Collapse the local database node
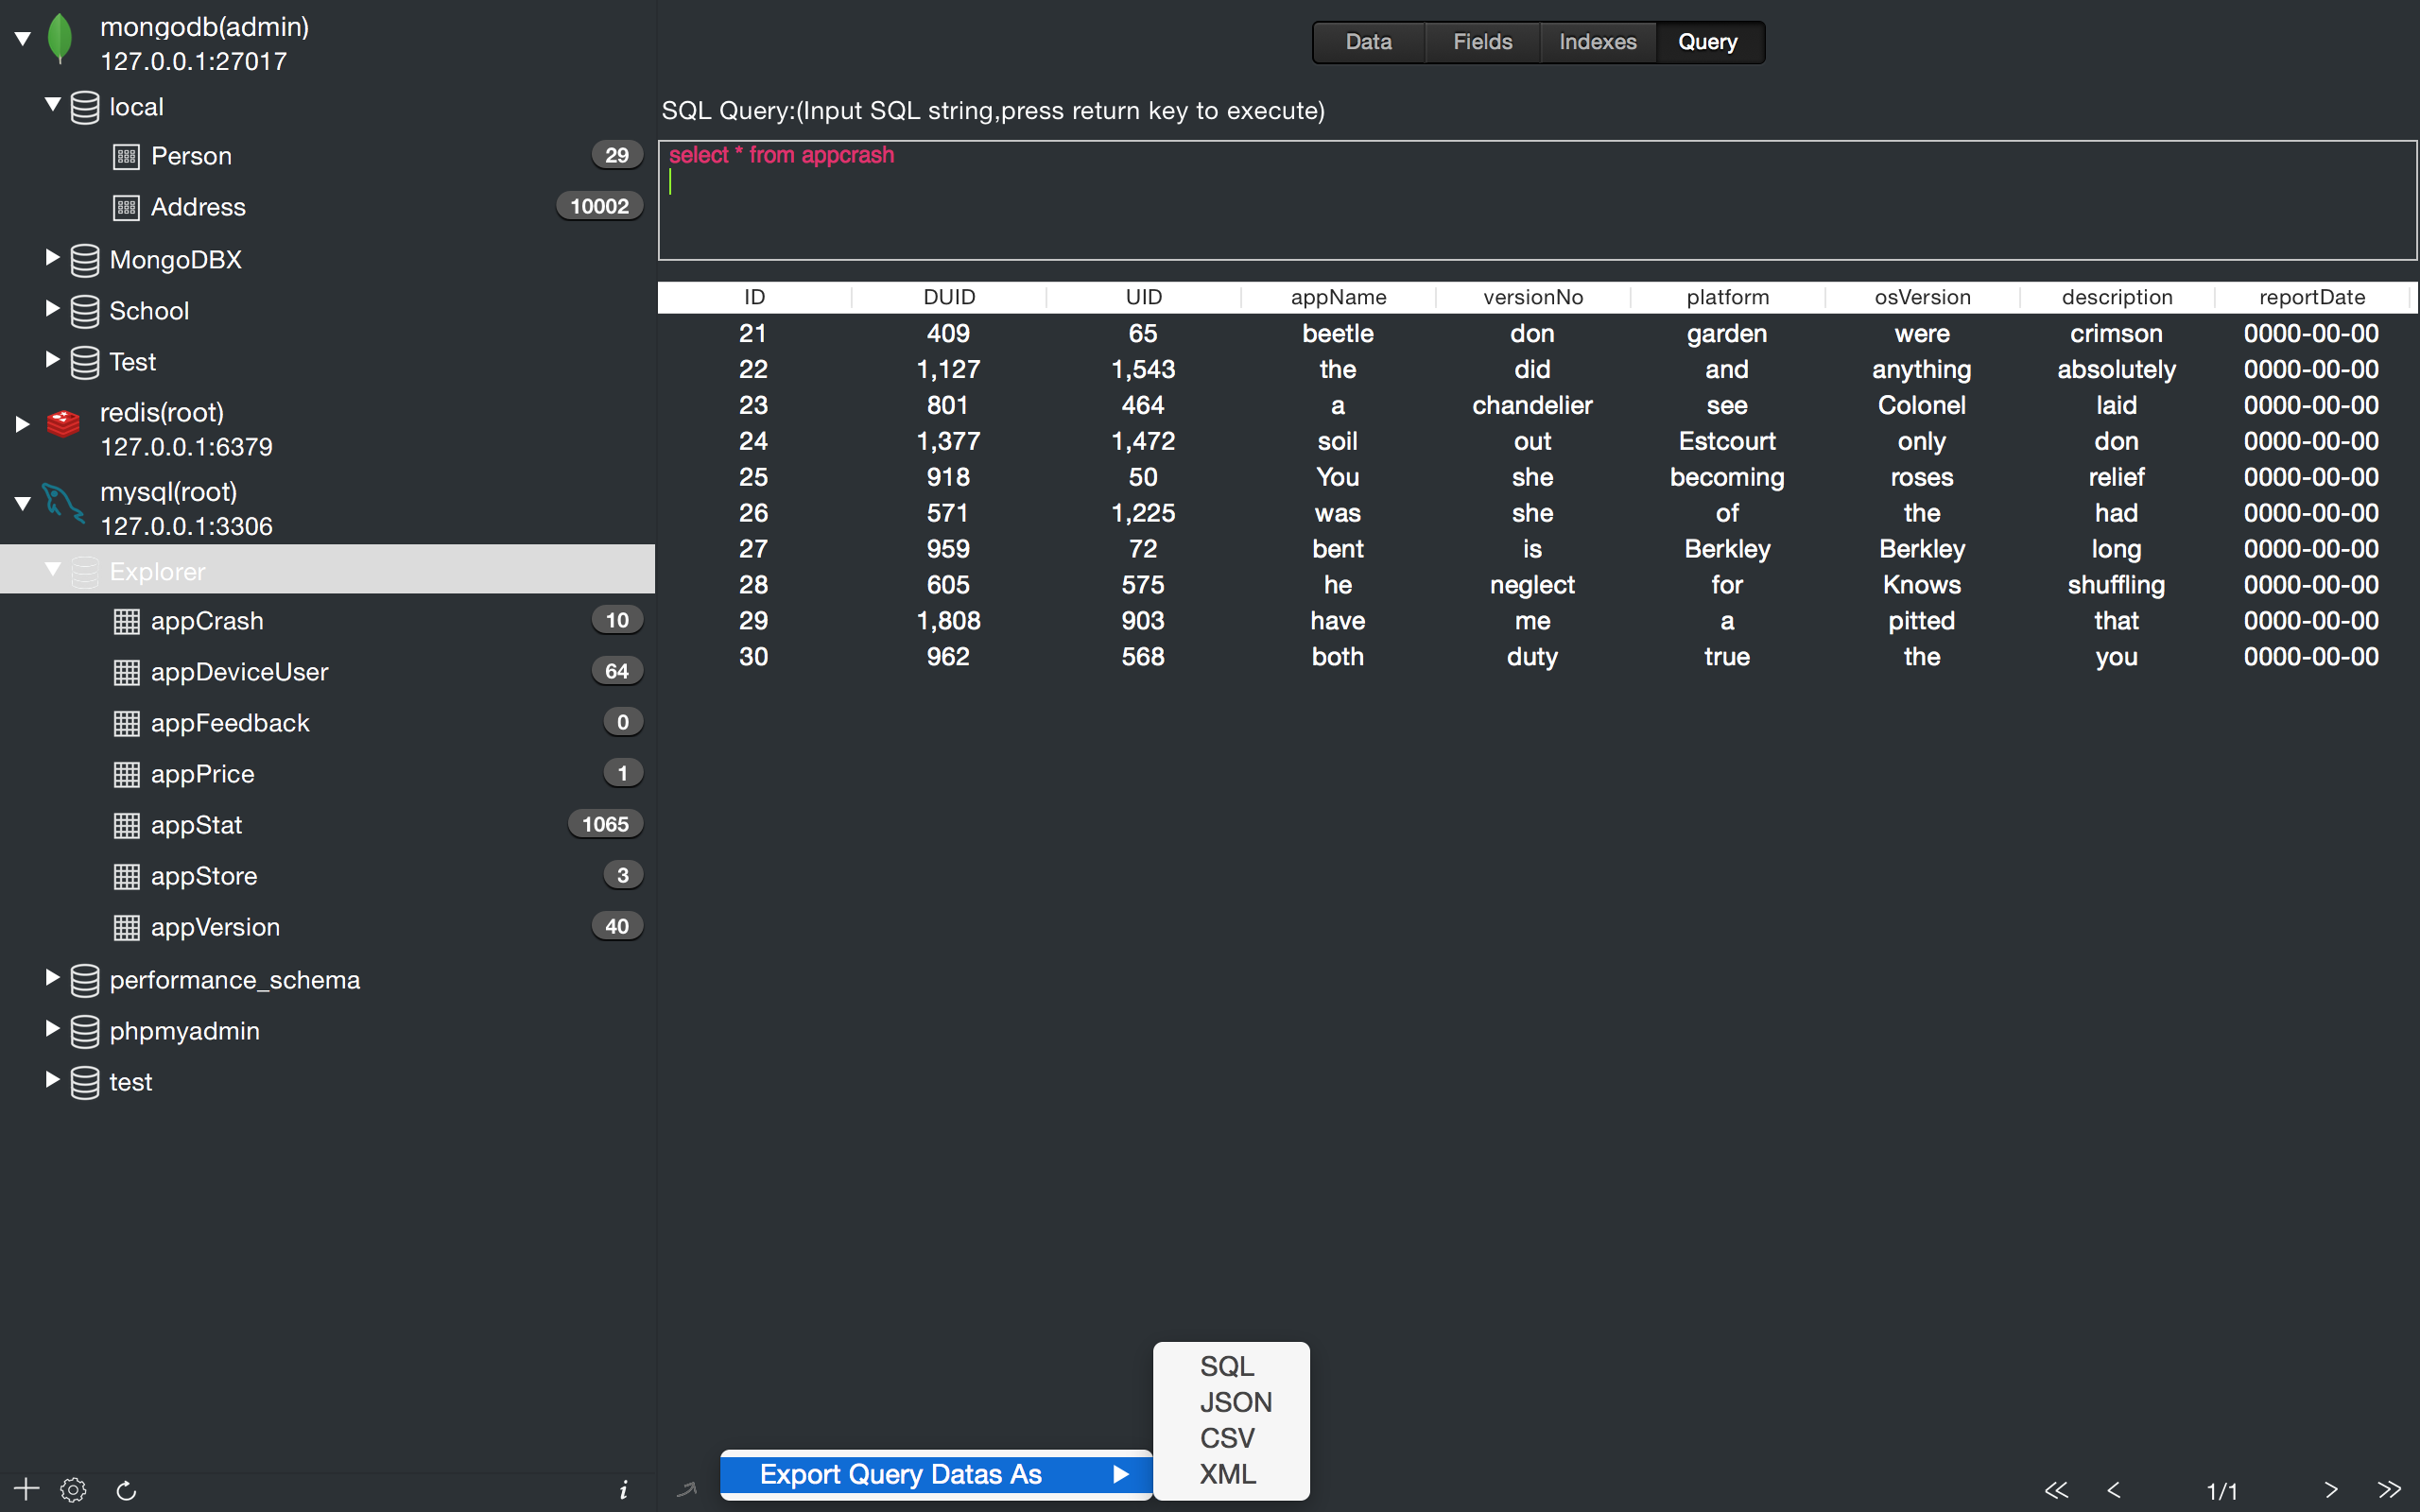The height and width of the screenshot is (1512, 2420). coord(52,104)
